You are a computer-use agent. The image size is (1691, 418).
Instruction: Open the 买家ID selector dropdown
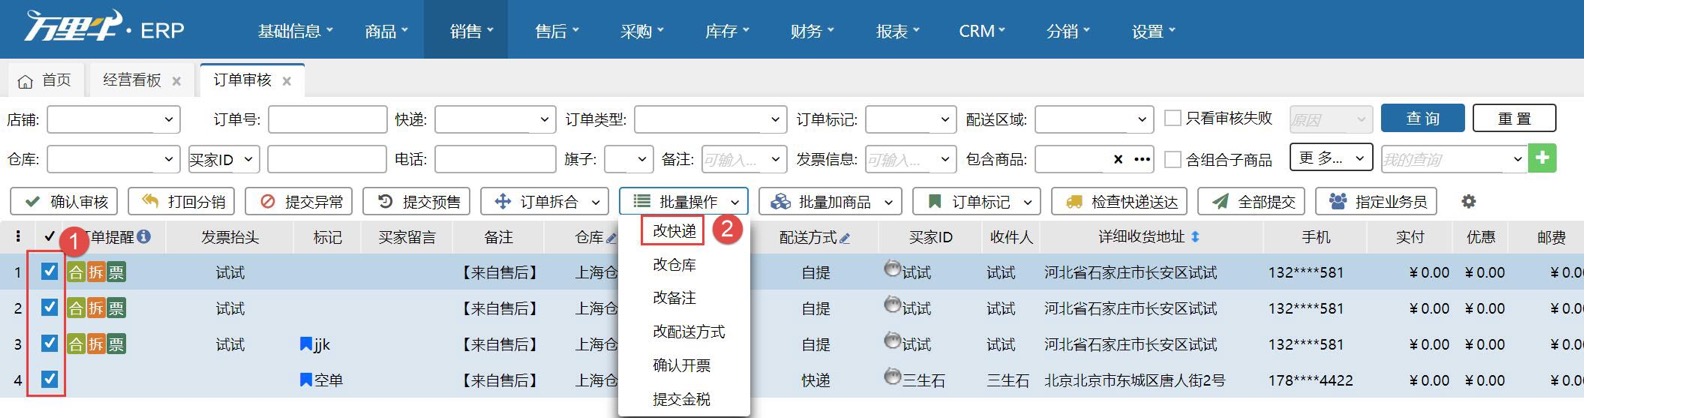coord(224,159)
